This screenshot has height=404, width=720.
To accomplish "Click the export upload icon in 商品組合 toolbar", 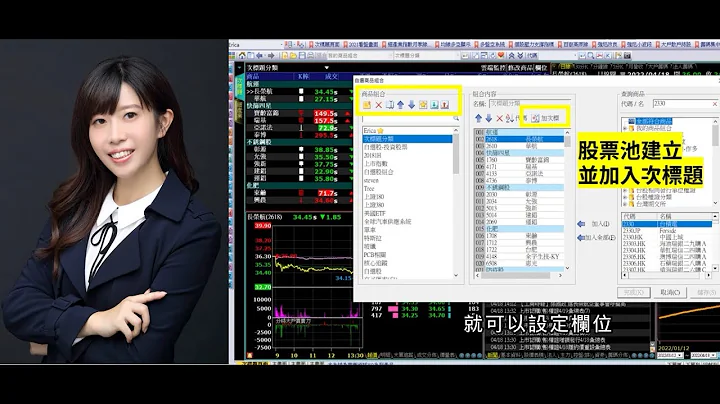I will [445, 105].
